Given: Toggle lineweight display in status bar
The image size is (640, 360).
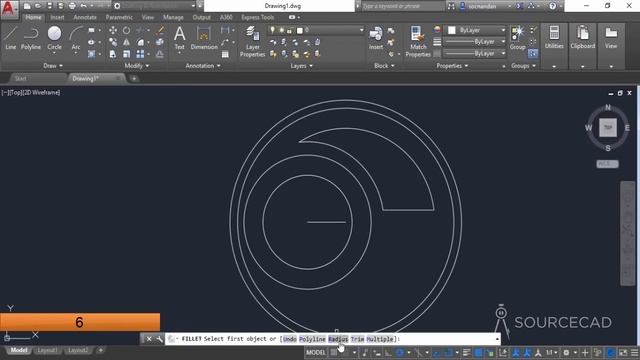Looking at the screenshot, I should [x=467, y=353].
